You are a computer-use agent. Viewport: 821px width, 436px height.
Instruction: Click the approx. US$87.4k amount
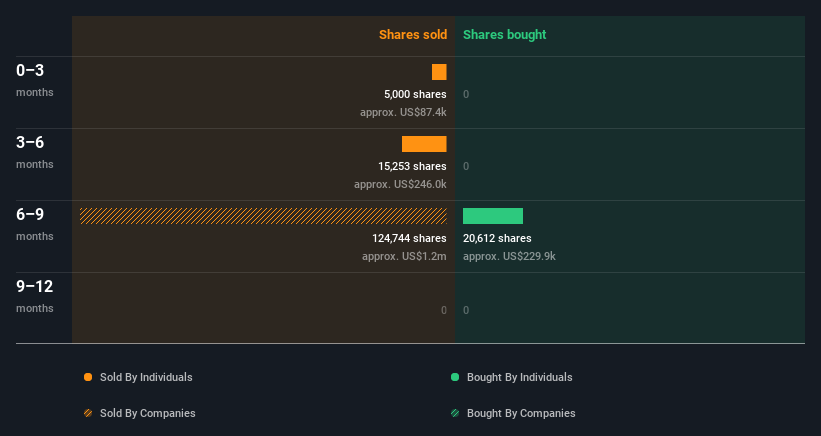coord(403,113)
